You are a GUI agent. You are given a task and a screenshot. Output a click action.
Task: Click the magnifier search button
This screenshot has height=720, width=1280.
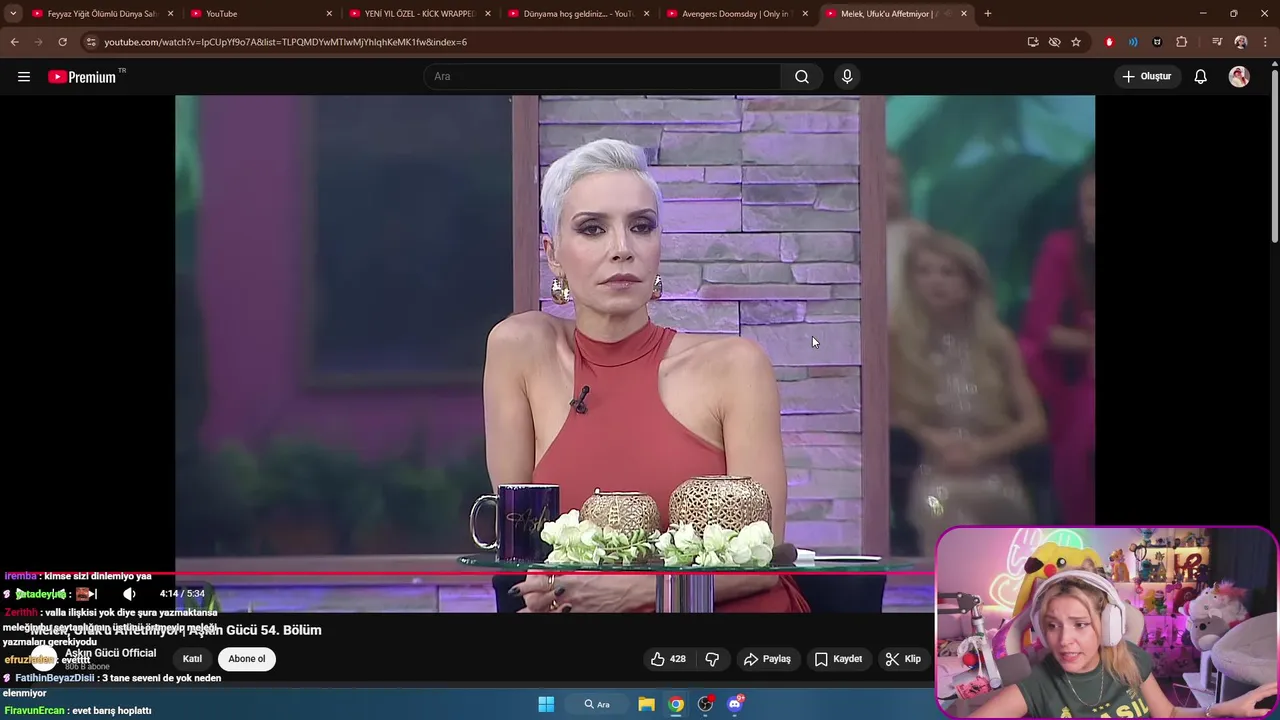pyautogui.click(x=802, y=77)
